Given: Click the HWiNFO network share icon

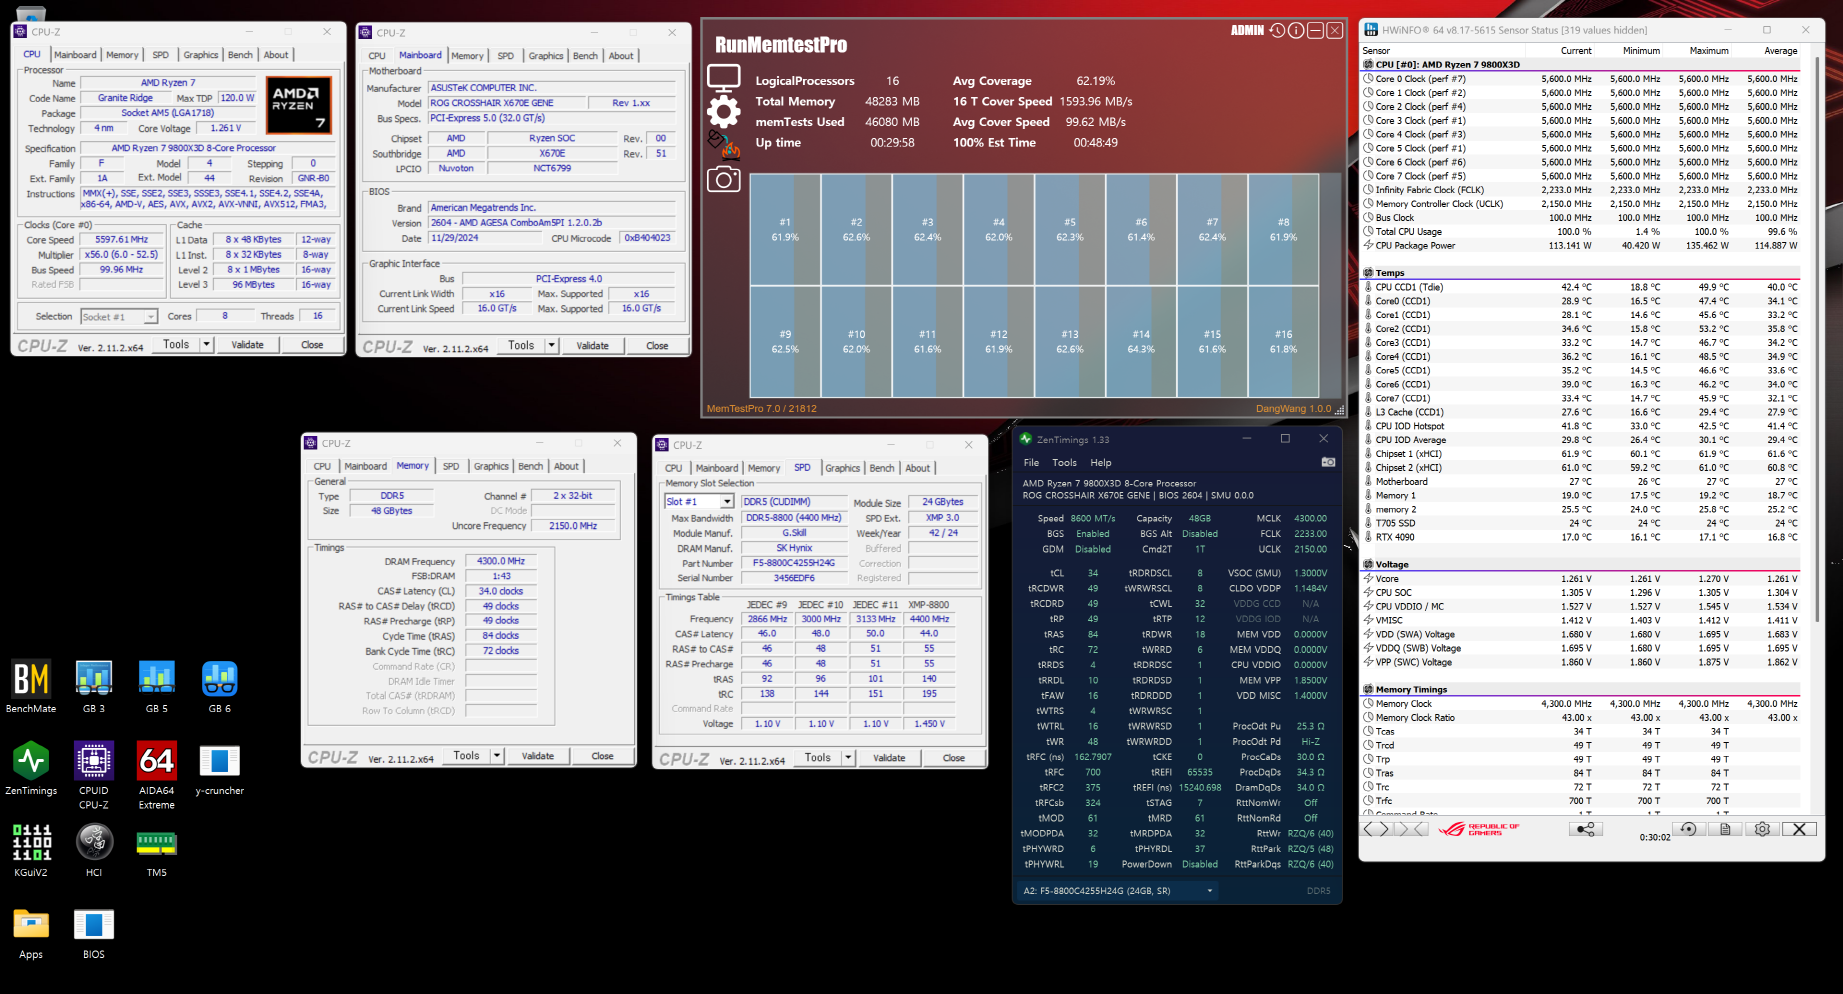Looking at the screenshot, I should (1586, 829).
